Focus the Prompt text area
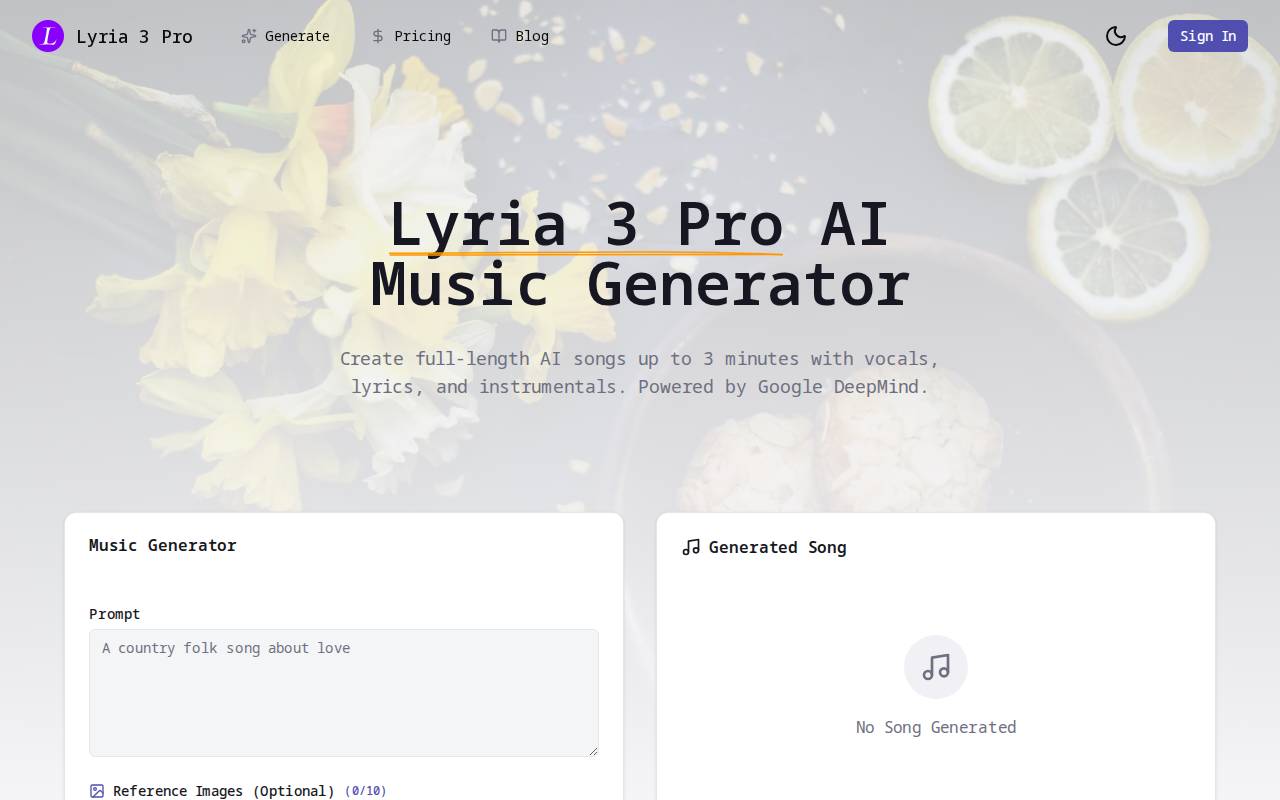This screenshot has height=800, width=1280. click(344, 693)
